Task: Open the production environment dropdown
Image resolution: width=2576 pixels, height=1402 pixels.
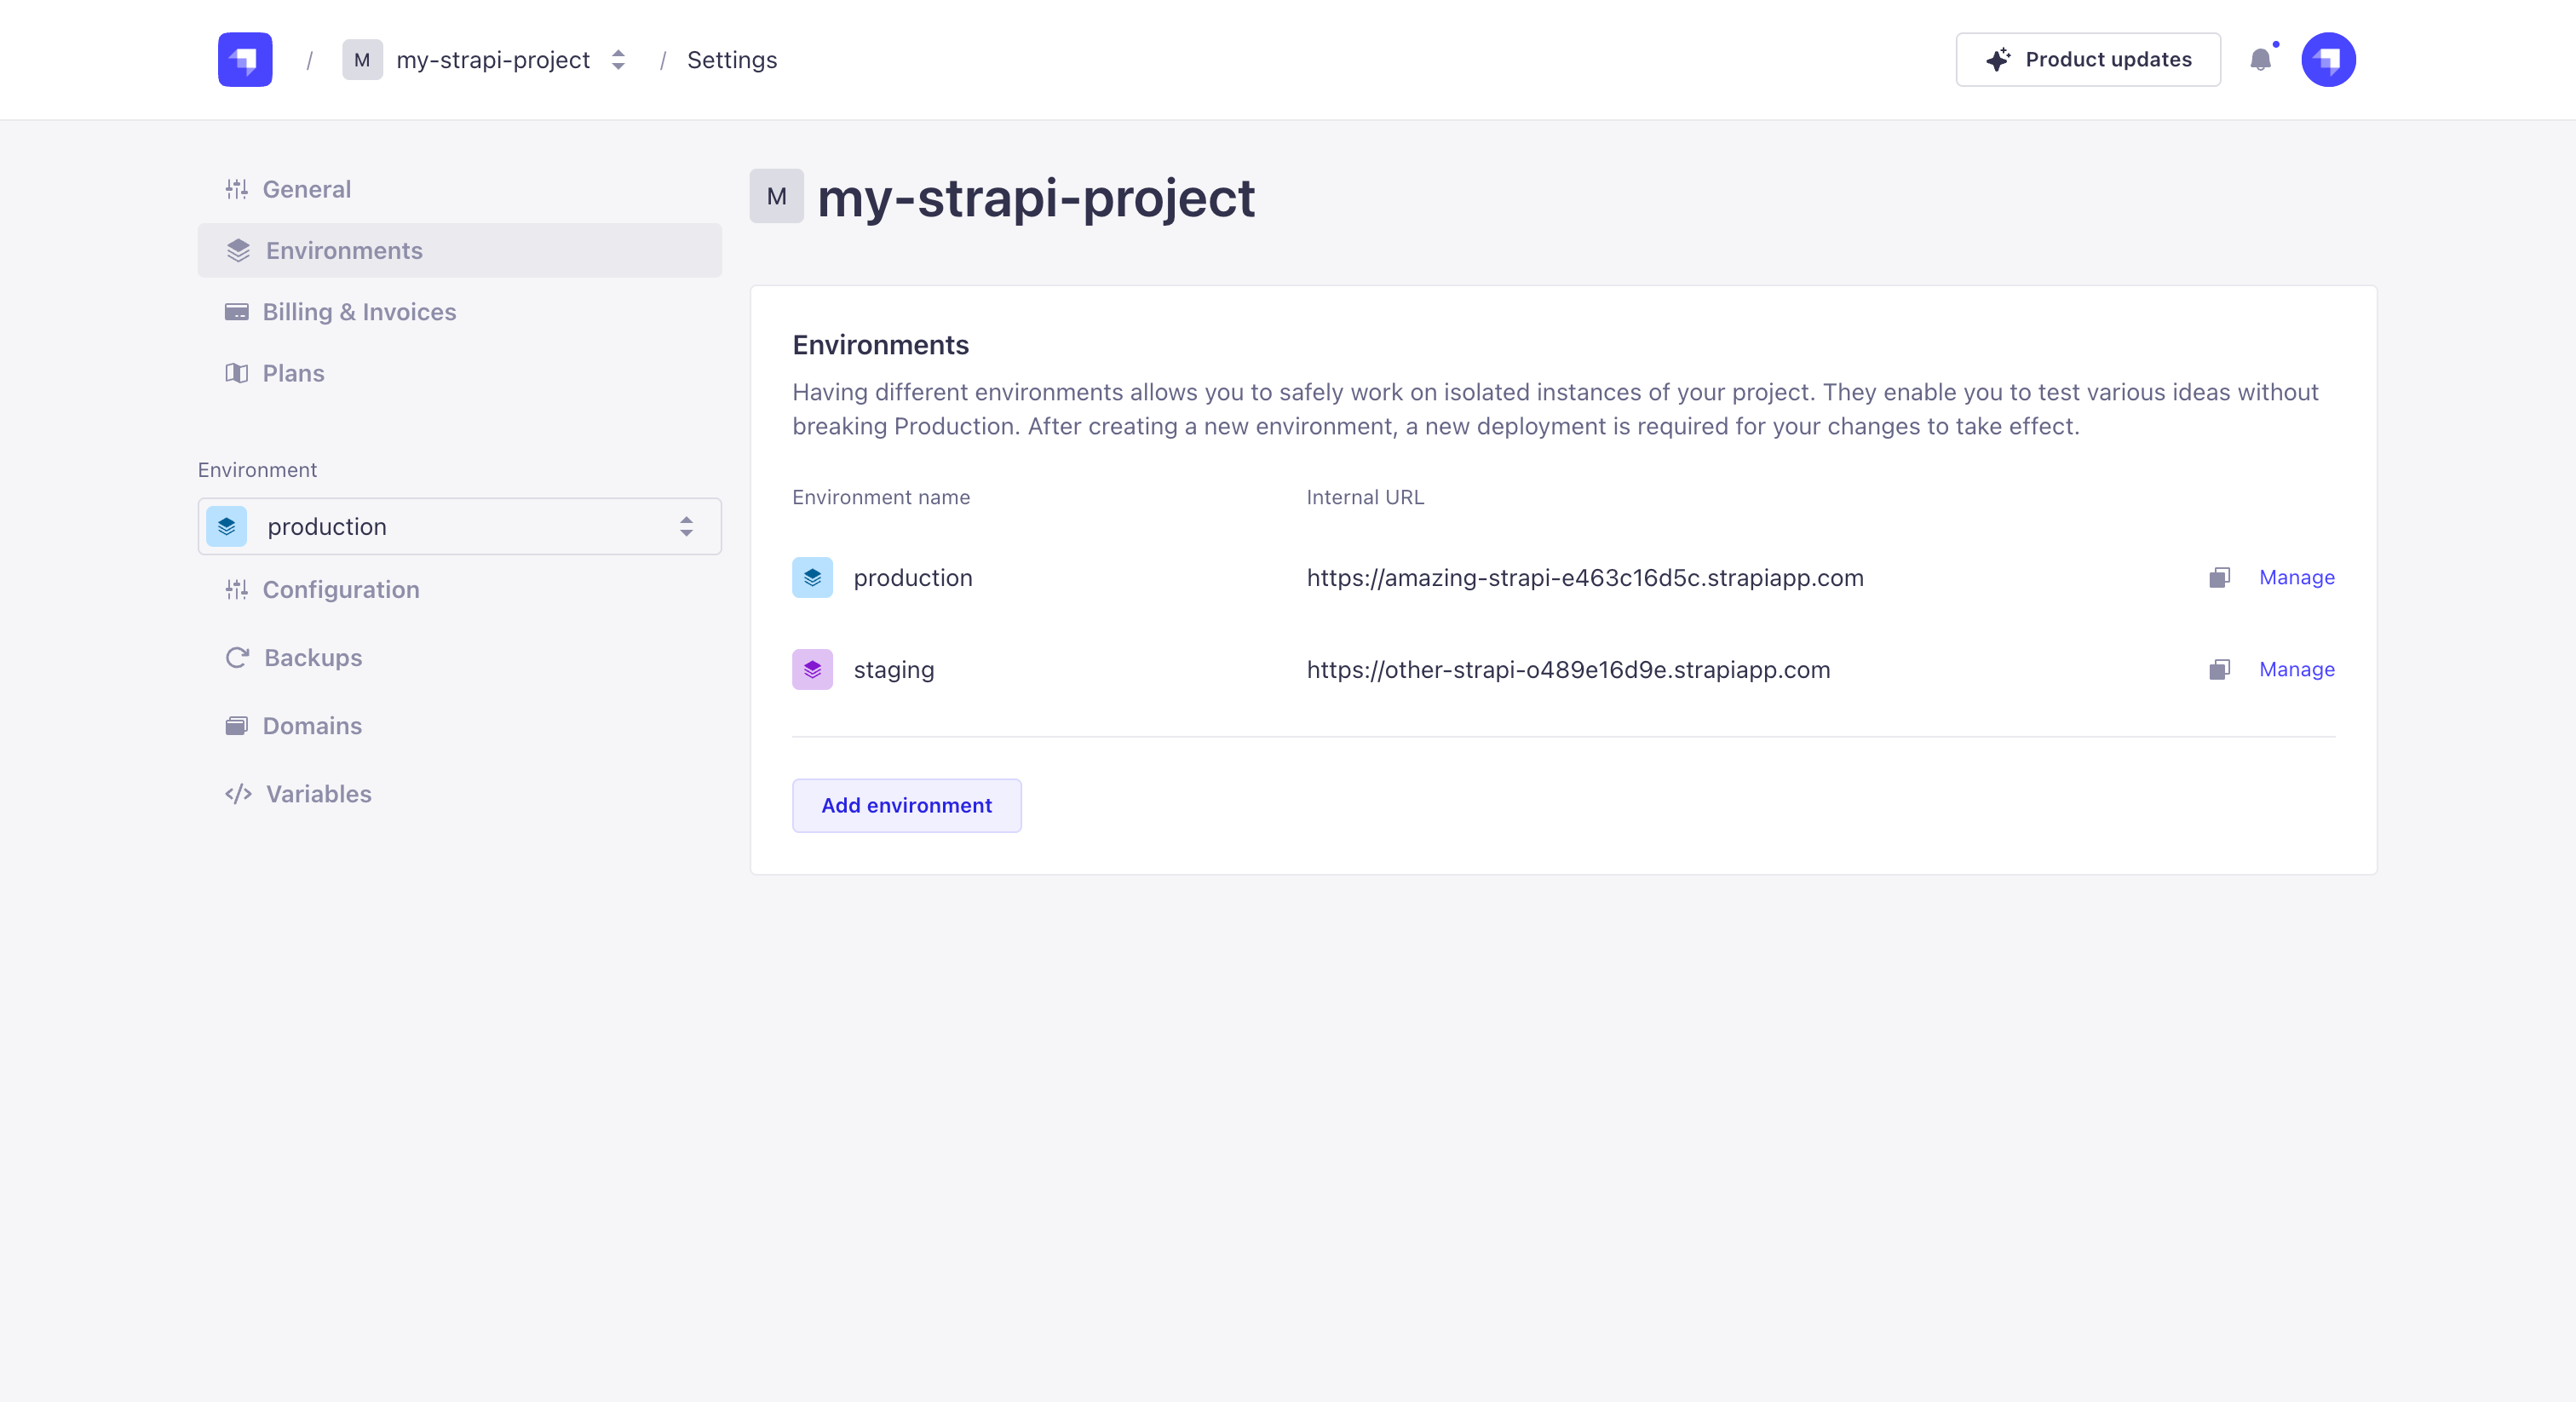Action: [459, 527]
